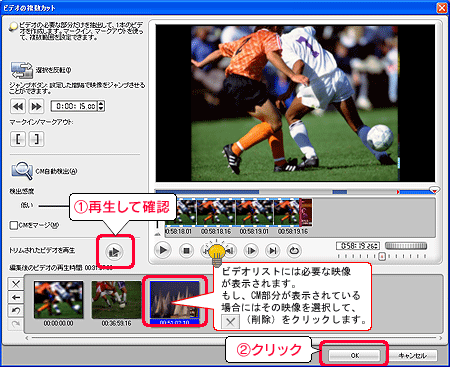Set the mark-out bracket button
This screenshot has height=367, width=450.
36,139
